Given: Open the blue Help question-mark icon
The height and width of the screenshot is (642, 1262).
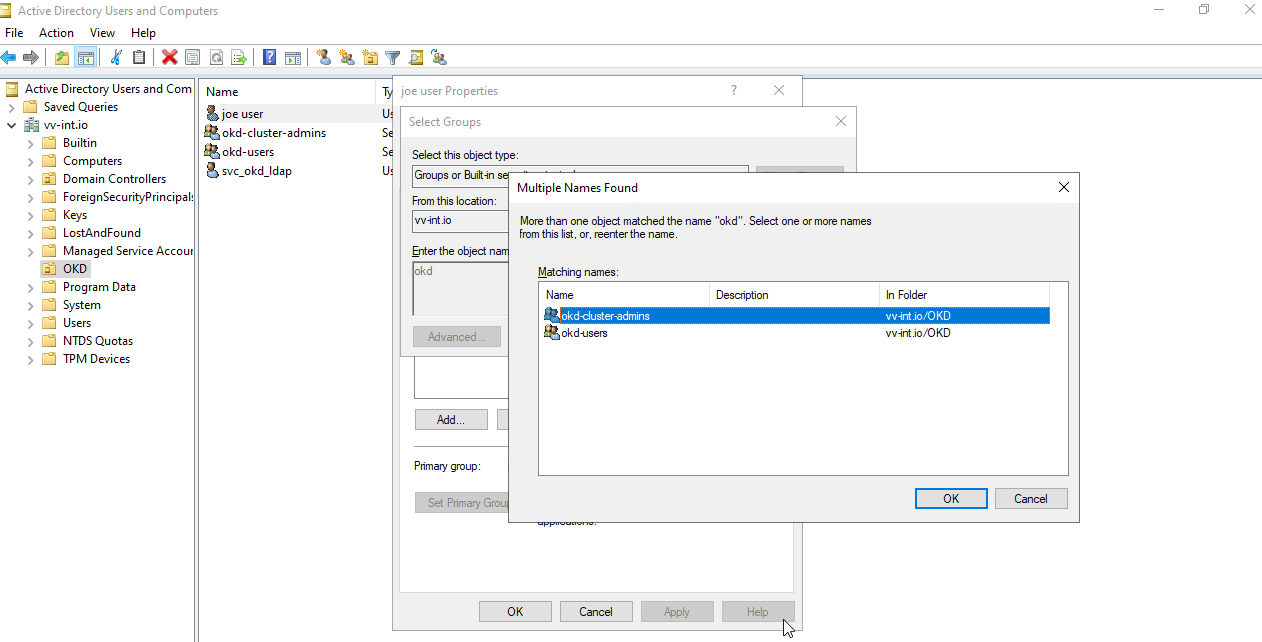Looking at the screenshot, I should (x=269, y=57).
